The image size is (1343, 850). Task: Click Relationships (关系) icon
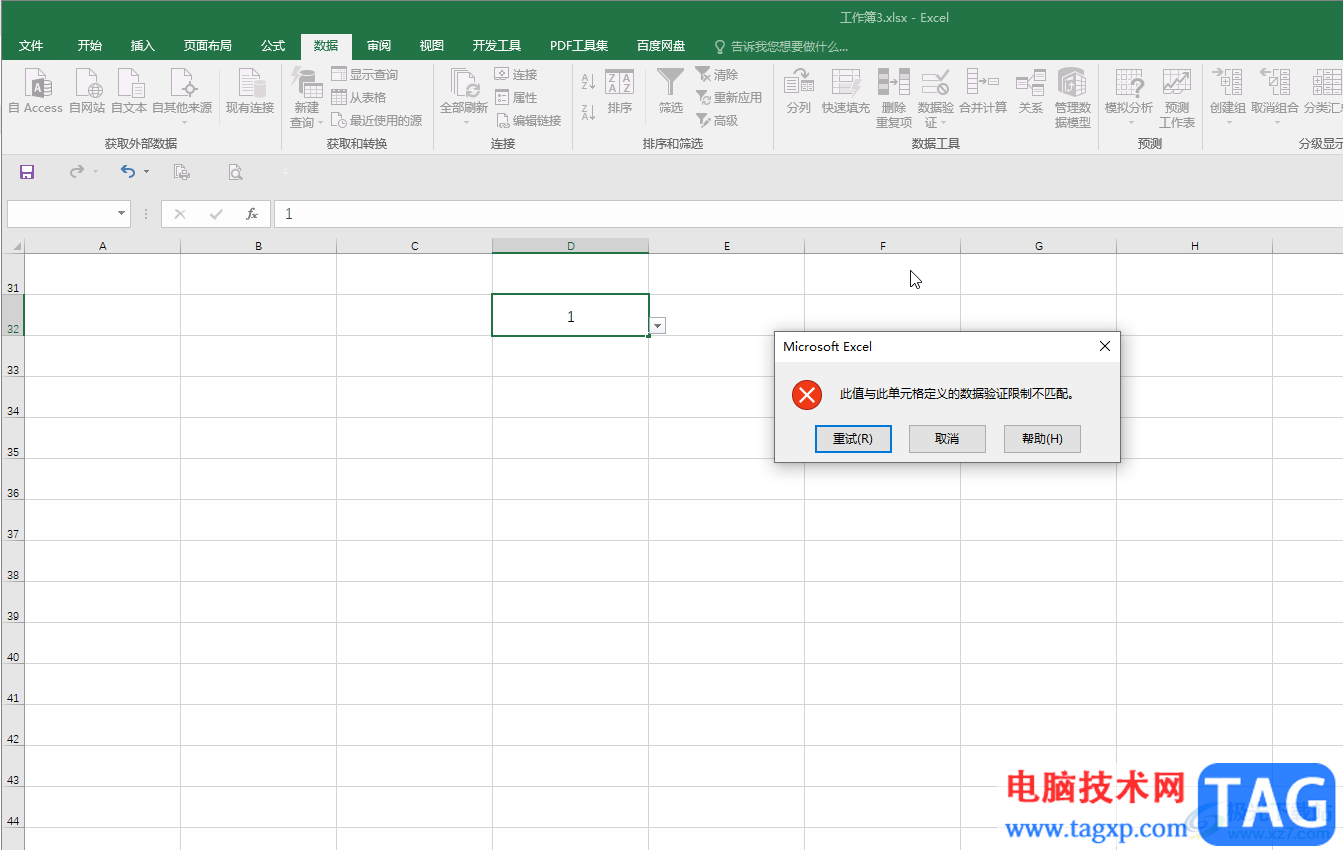(x=1031, y=90)
